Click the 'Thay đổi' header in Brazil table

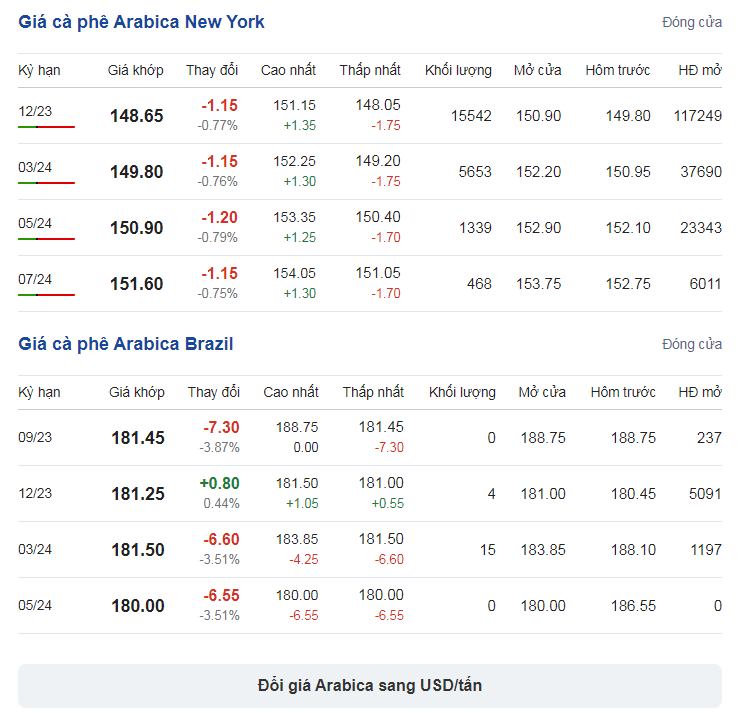point(213,392)
